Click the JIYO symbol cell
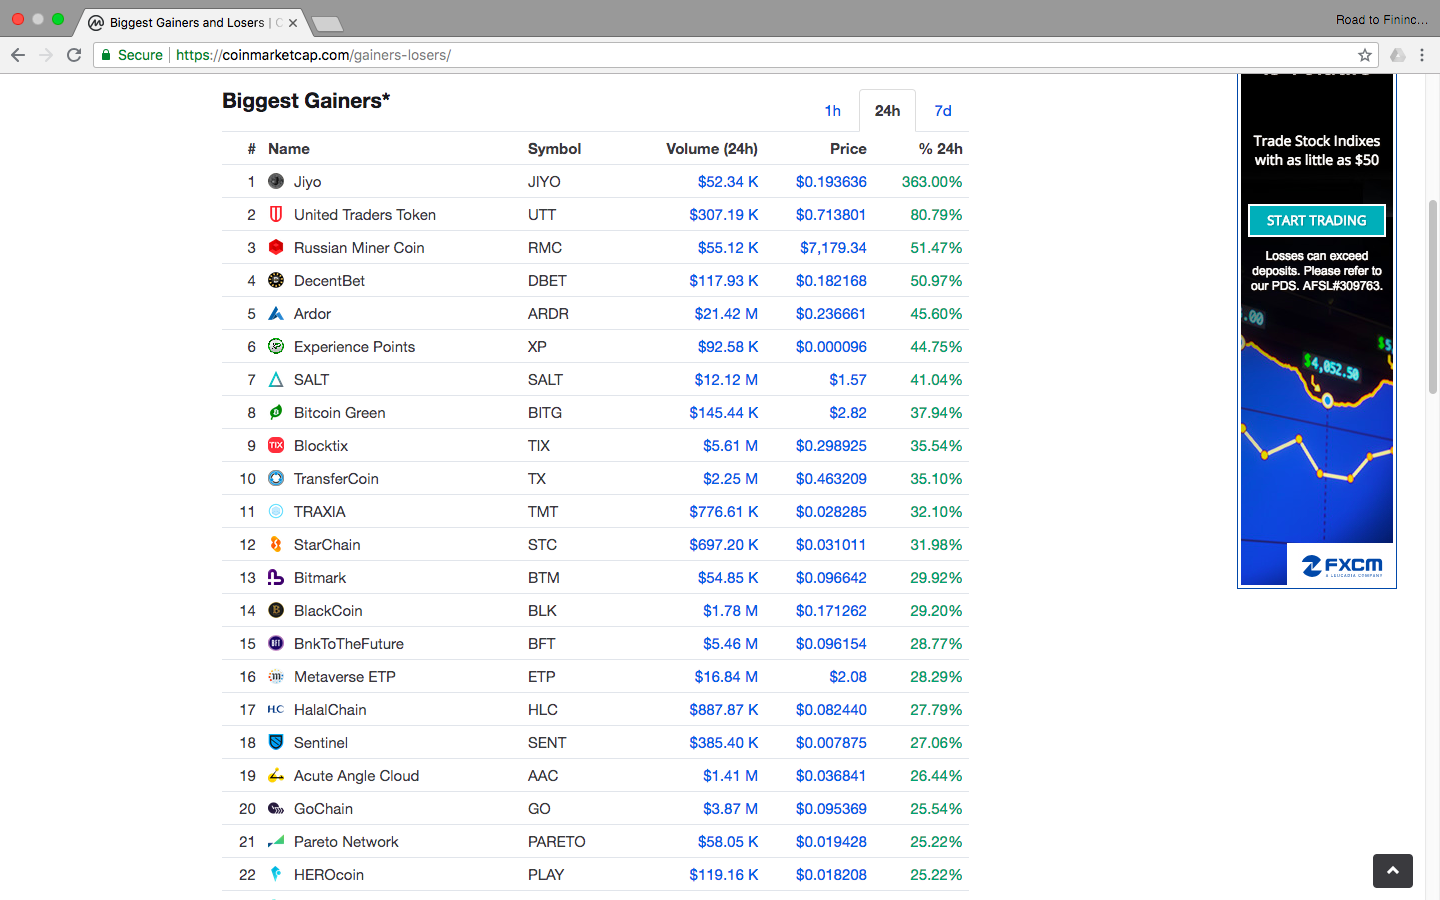This screenshot has width=1440, height=900. pyautogui.click(x=544, y=182)
